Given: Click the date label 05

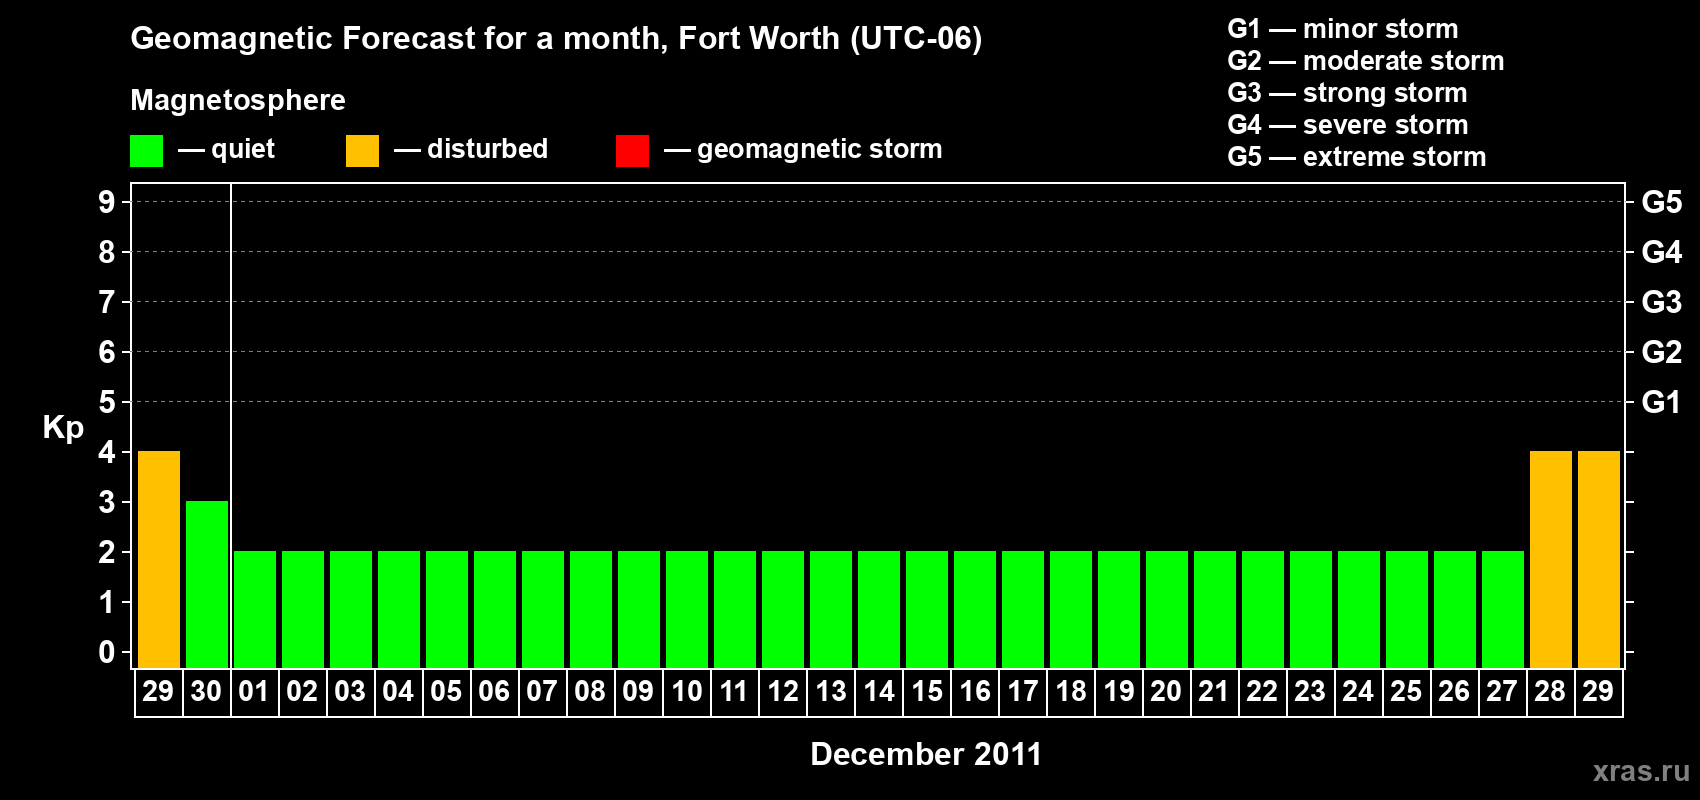Looking at the screenshot, I should click(x=446, y=691).
